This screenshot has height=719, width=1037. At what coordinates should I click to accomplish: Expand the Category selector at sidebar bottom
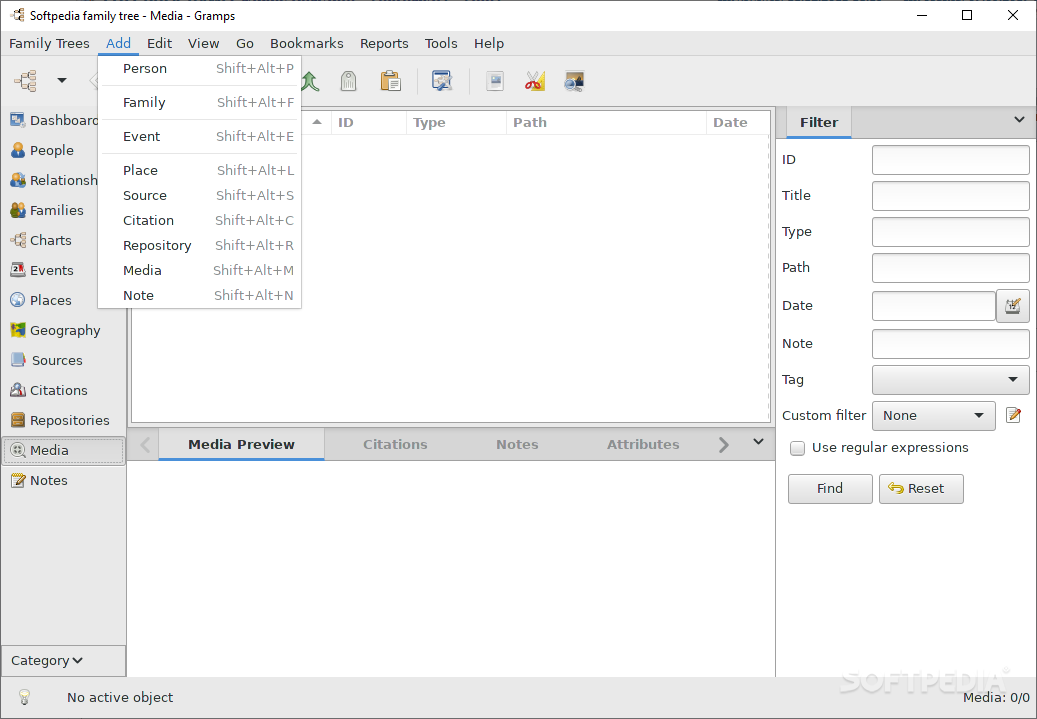tap(63, 661)
